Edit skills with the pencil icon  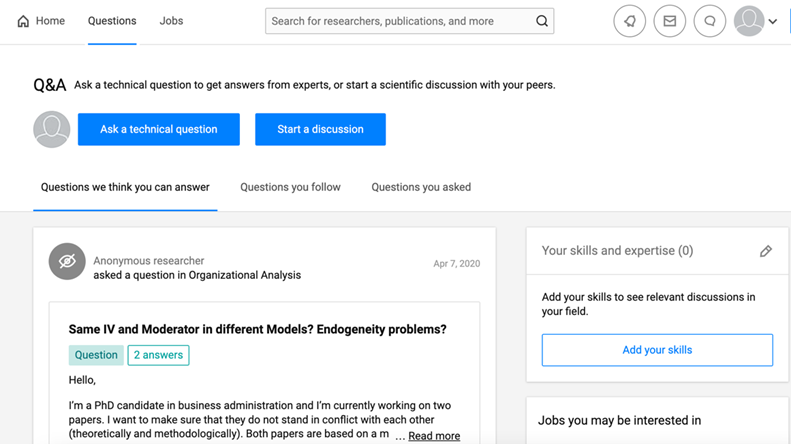[766, 251]
